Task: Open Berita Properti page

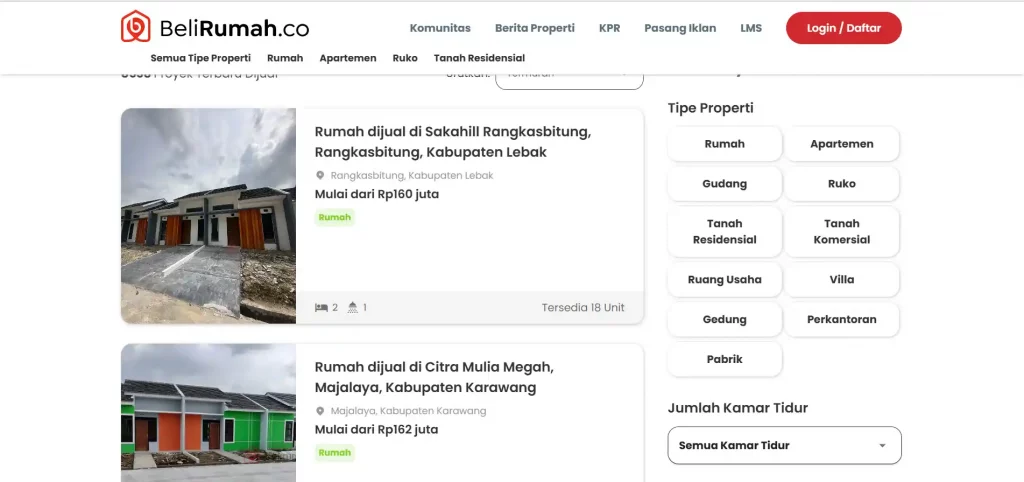Action: pos(535,28)
